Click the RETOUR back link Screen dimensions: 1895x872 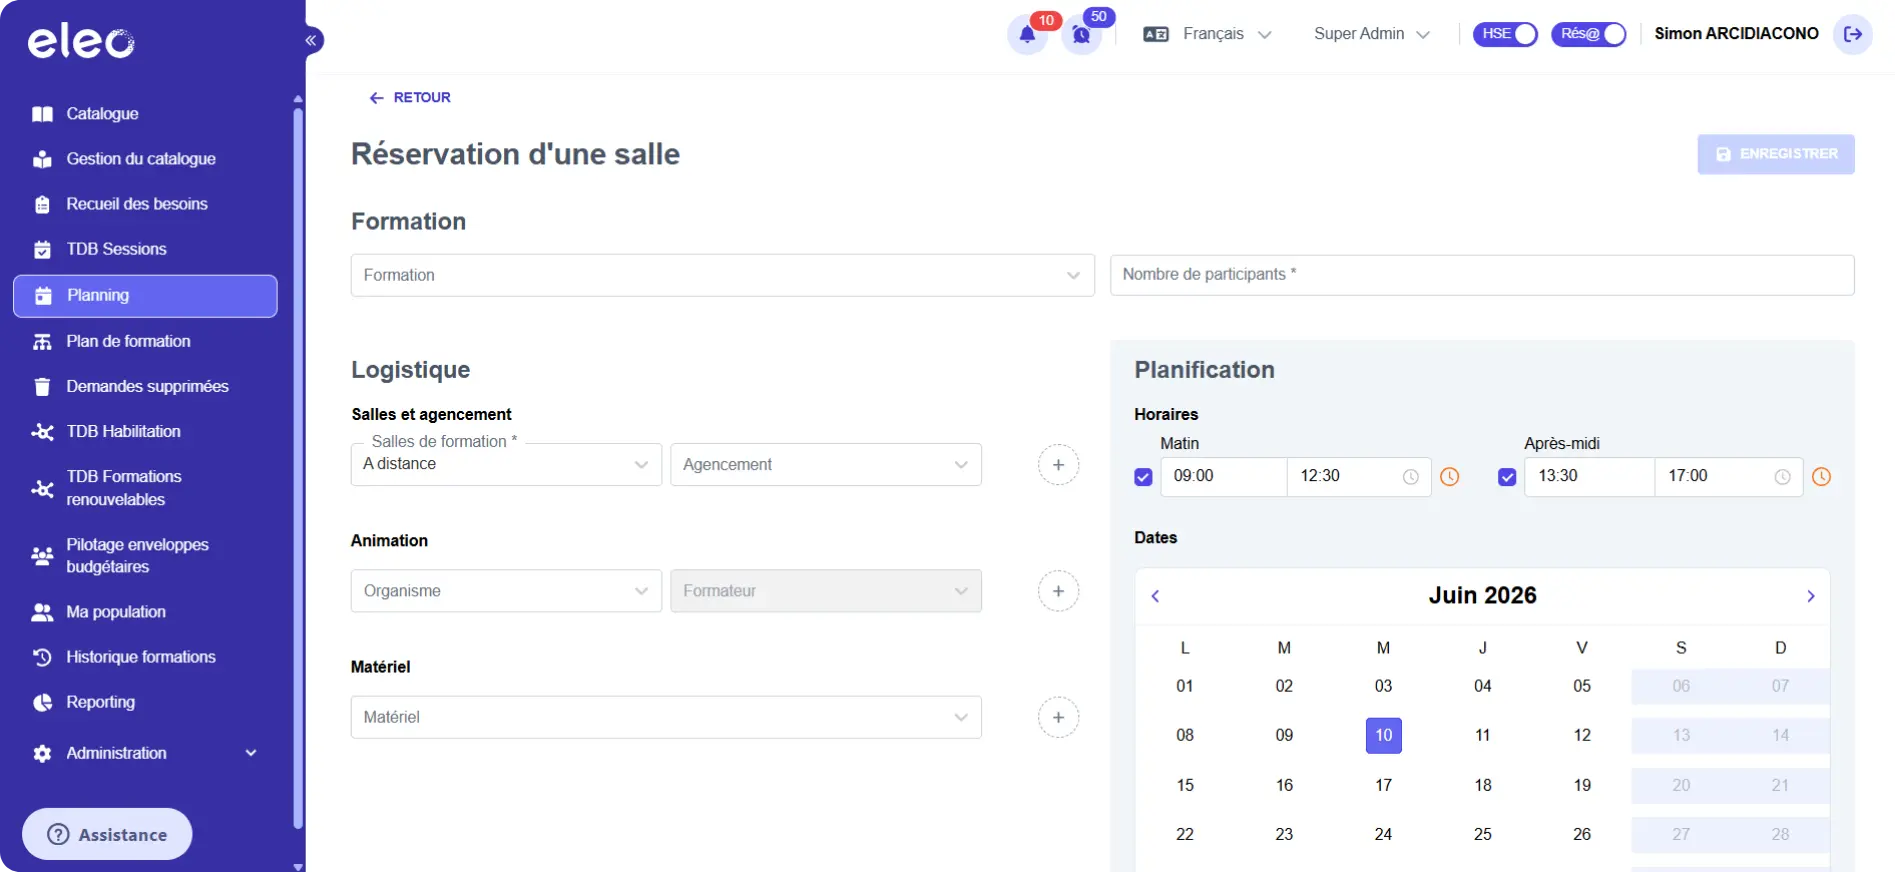[x=410, y=98]
